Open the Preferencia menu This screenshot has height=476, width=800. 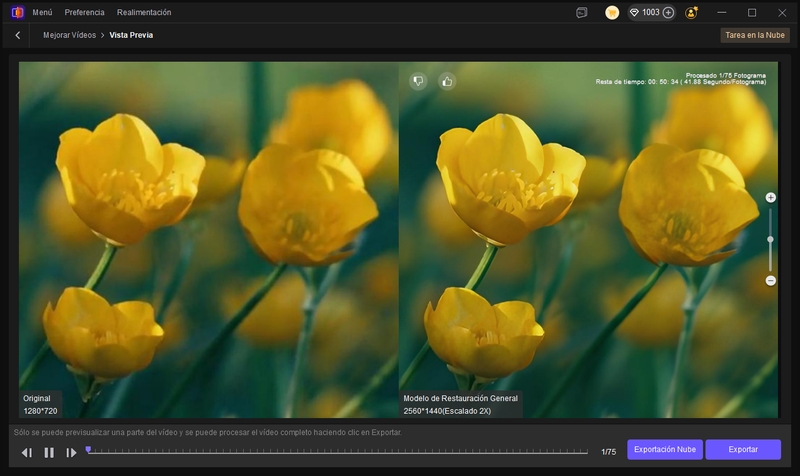[x=84, y=12]
